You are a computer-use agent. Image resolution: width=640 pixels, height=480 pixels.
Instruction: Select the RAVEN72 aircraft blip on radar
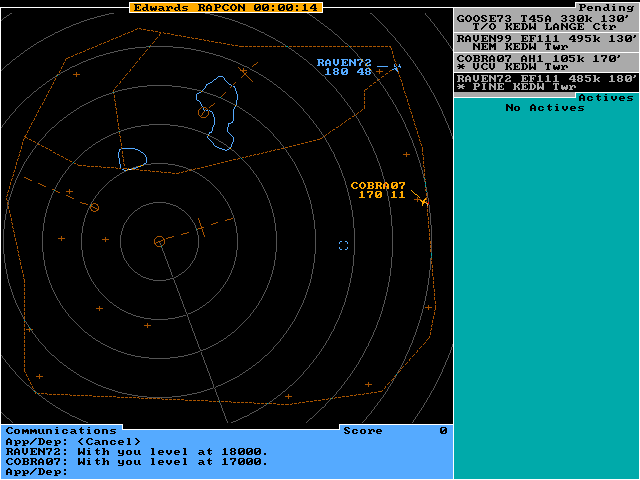pos(397,67)
